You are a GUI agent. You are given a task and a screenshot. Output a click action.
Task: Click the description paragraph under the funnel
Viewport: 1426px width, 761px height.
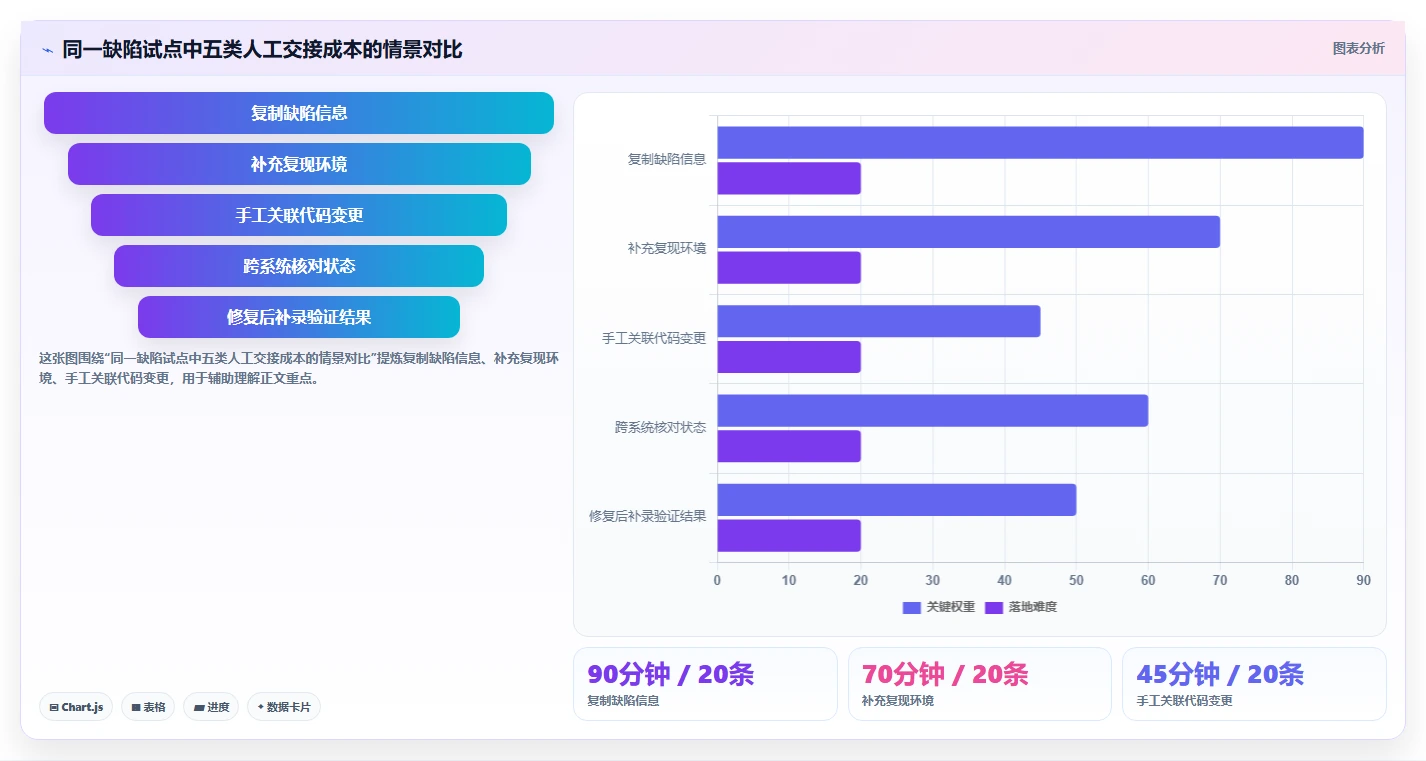click(299, 368)
